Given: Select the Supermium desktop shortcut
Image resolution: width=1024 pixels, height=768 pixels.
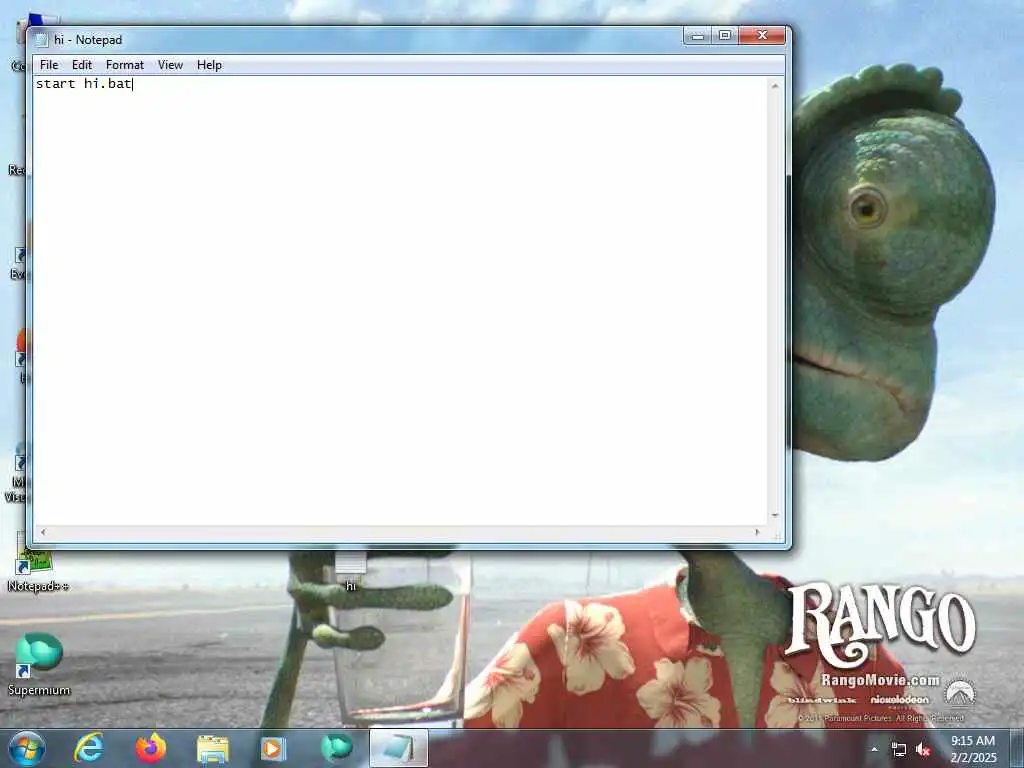Looking at the screenshot, I should click(39, 664).
